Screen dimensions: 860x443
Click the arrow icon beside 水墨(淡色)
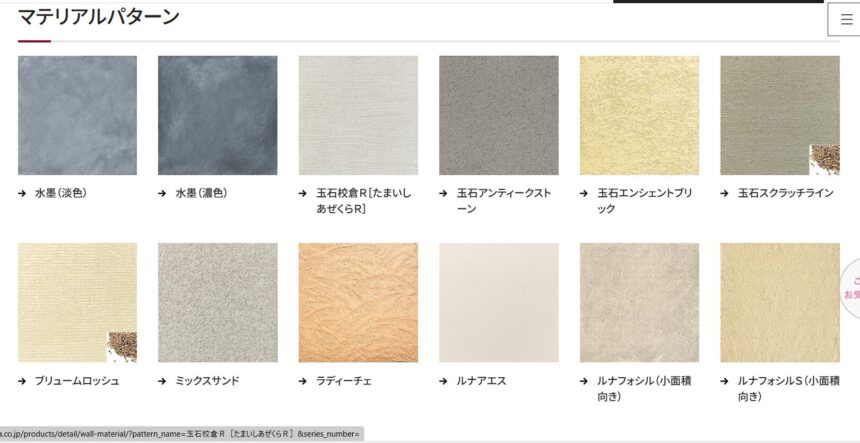click(x=22, y=193)
